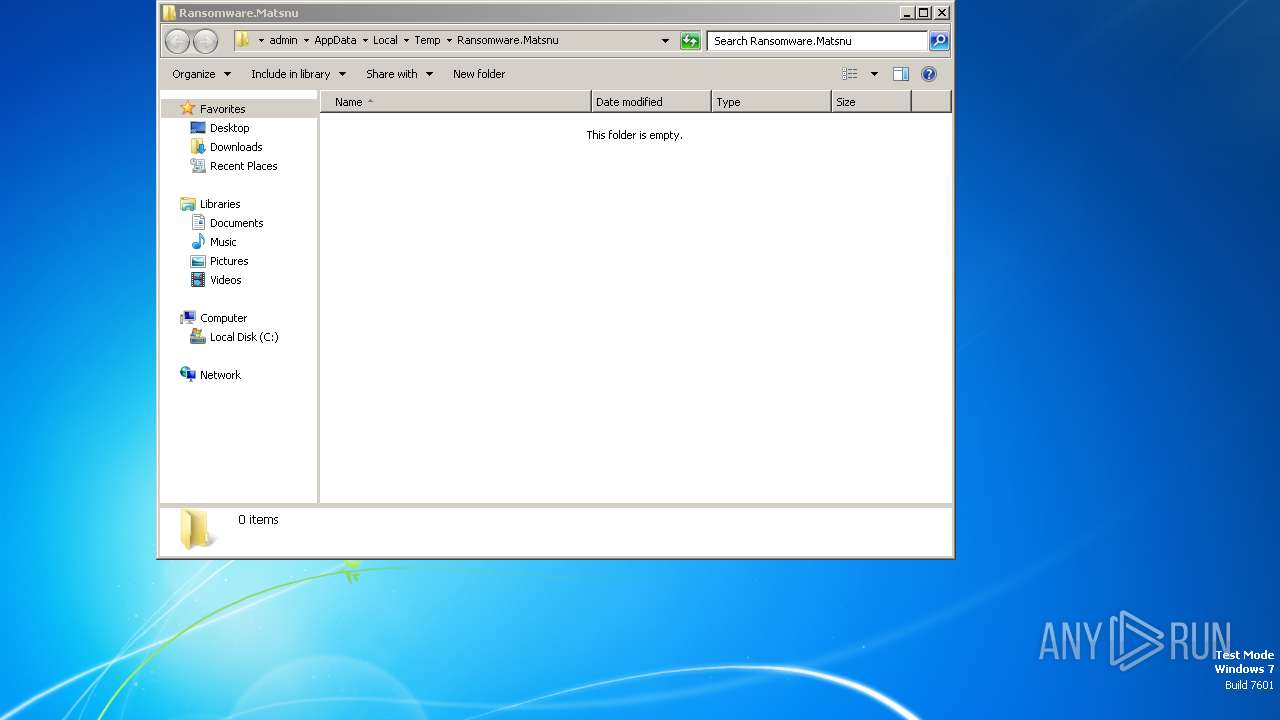Open the Music library
Viewport: 1280px width, 720px height.
pyautogui.click(x=223, y=242)
